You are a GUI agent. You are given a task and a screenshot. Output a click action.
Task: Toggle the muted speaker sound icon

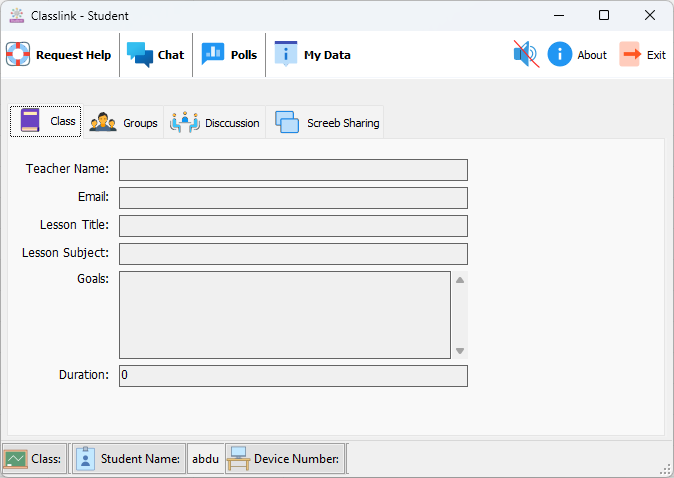click(x=526, y=54)
